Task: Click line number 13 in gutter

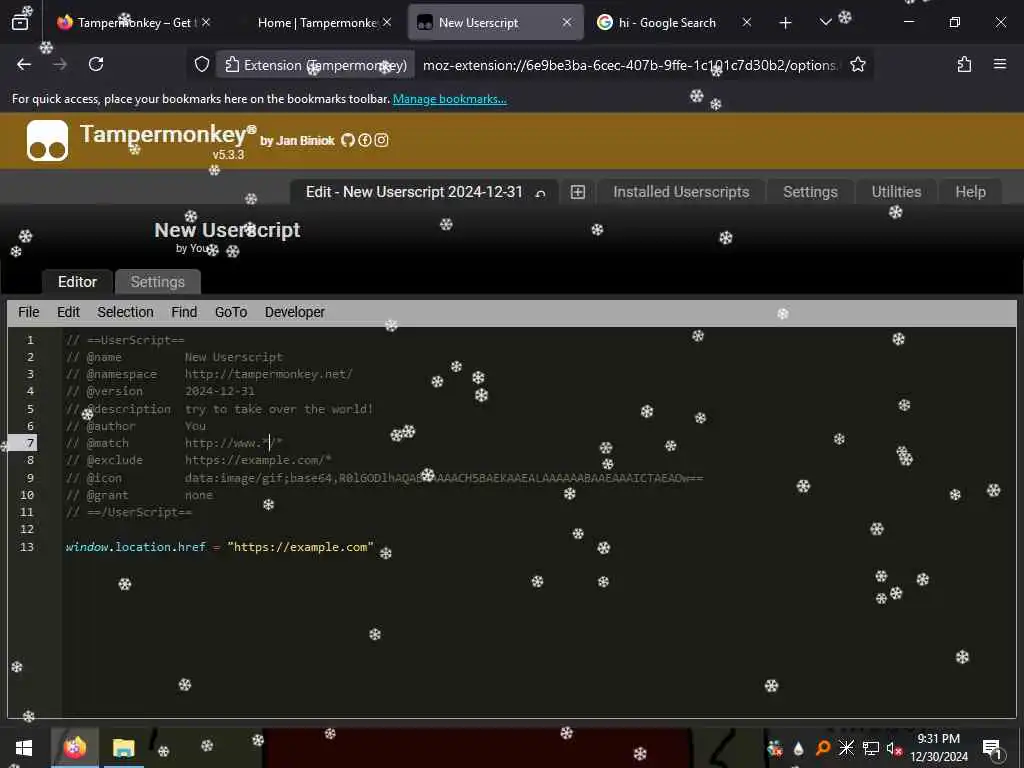Action: click(x=27, y=547)
